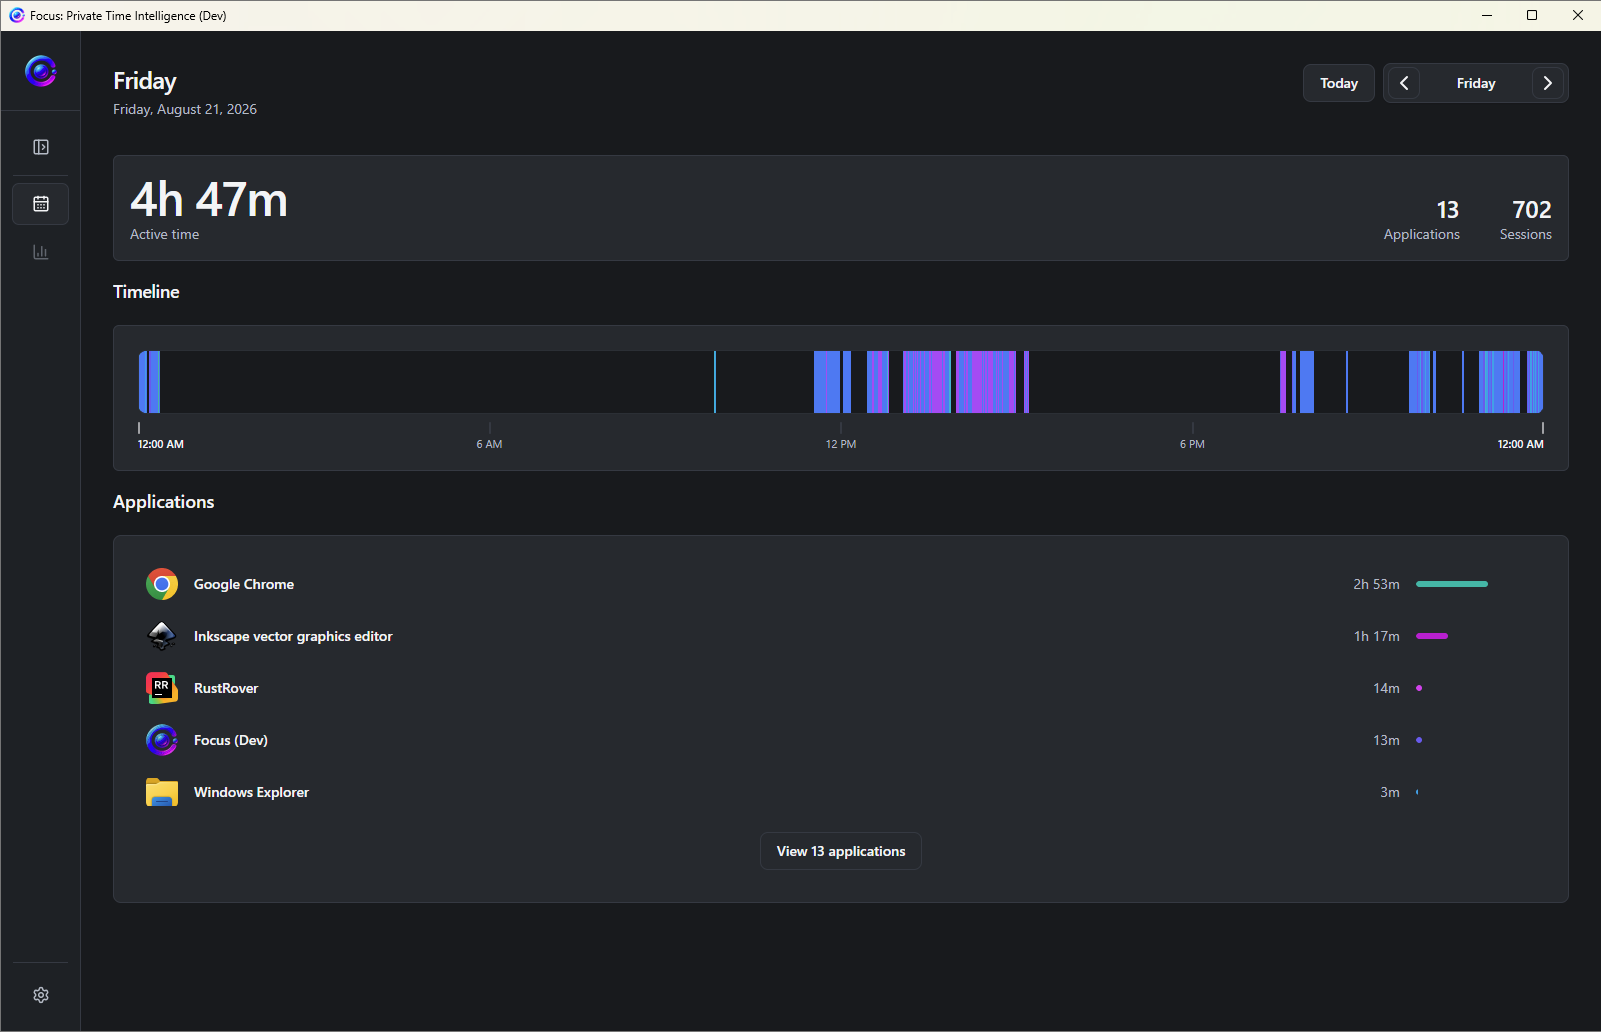Screen dimensions: 1601x1032
Task: Open the calendar day view icon
Action: pos(41,204)
